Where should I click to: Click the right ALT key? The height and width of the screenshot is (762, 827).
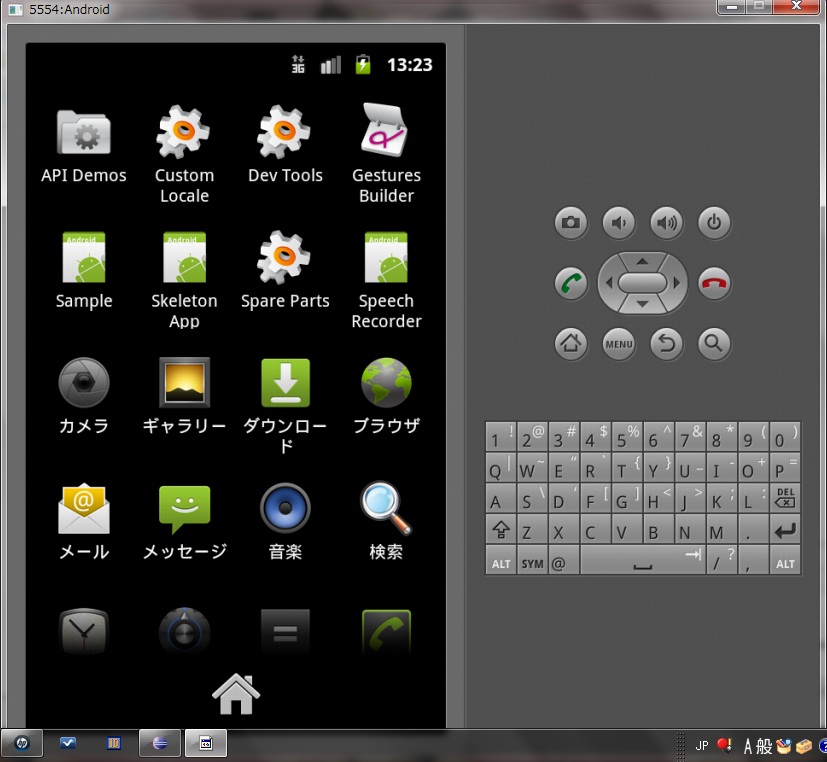pyautogui.click(x=785, y=560)
